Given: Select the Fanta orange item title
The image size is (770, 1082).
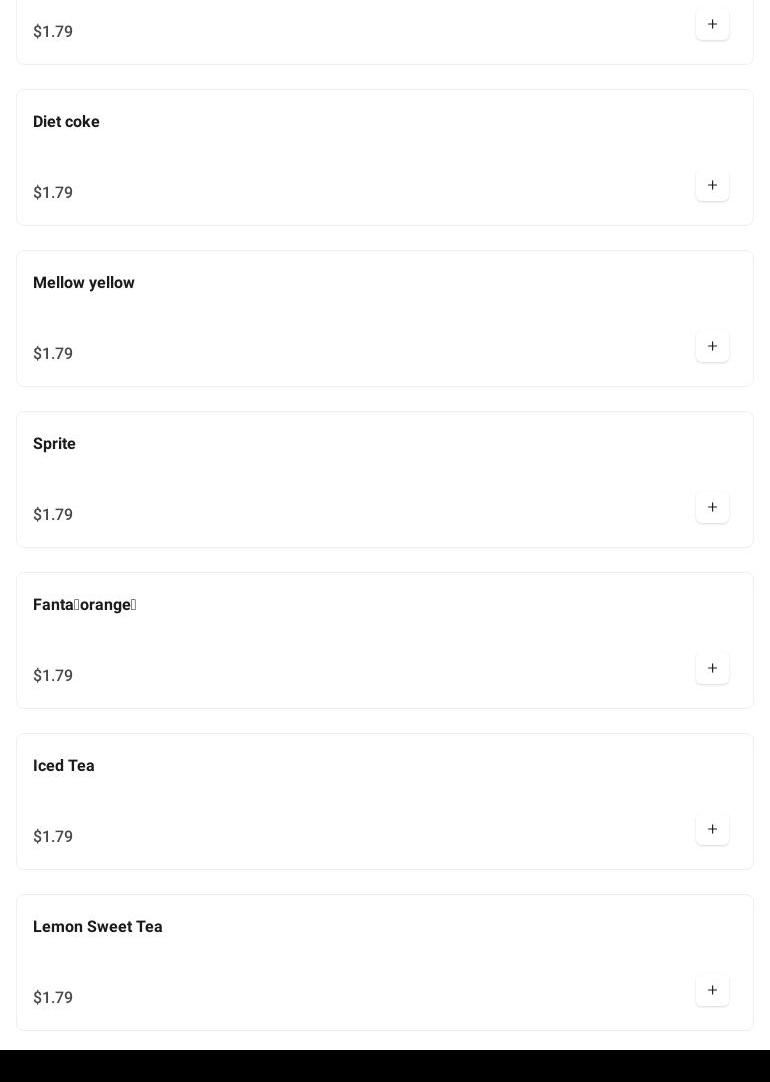Looking at the screenshot, I should click(x=84, y=605).
